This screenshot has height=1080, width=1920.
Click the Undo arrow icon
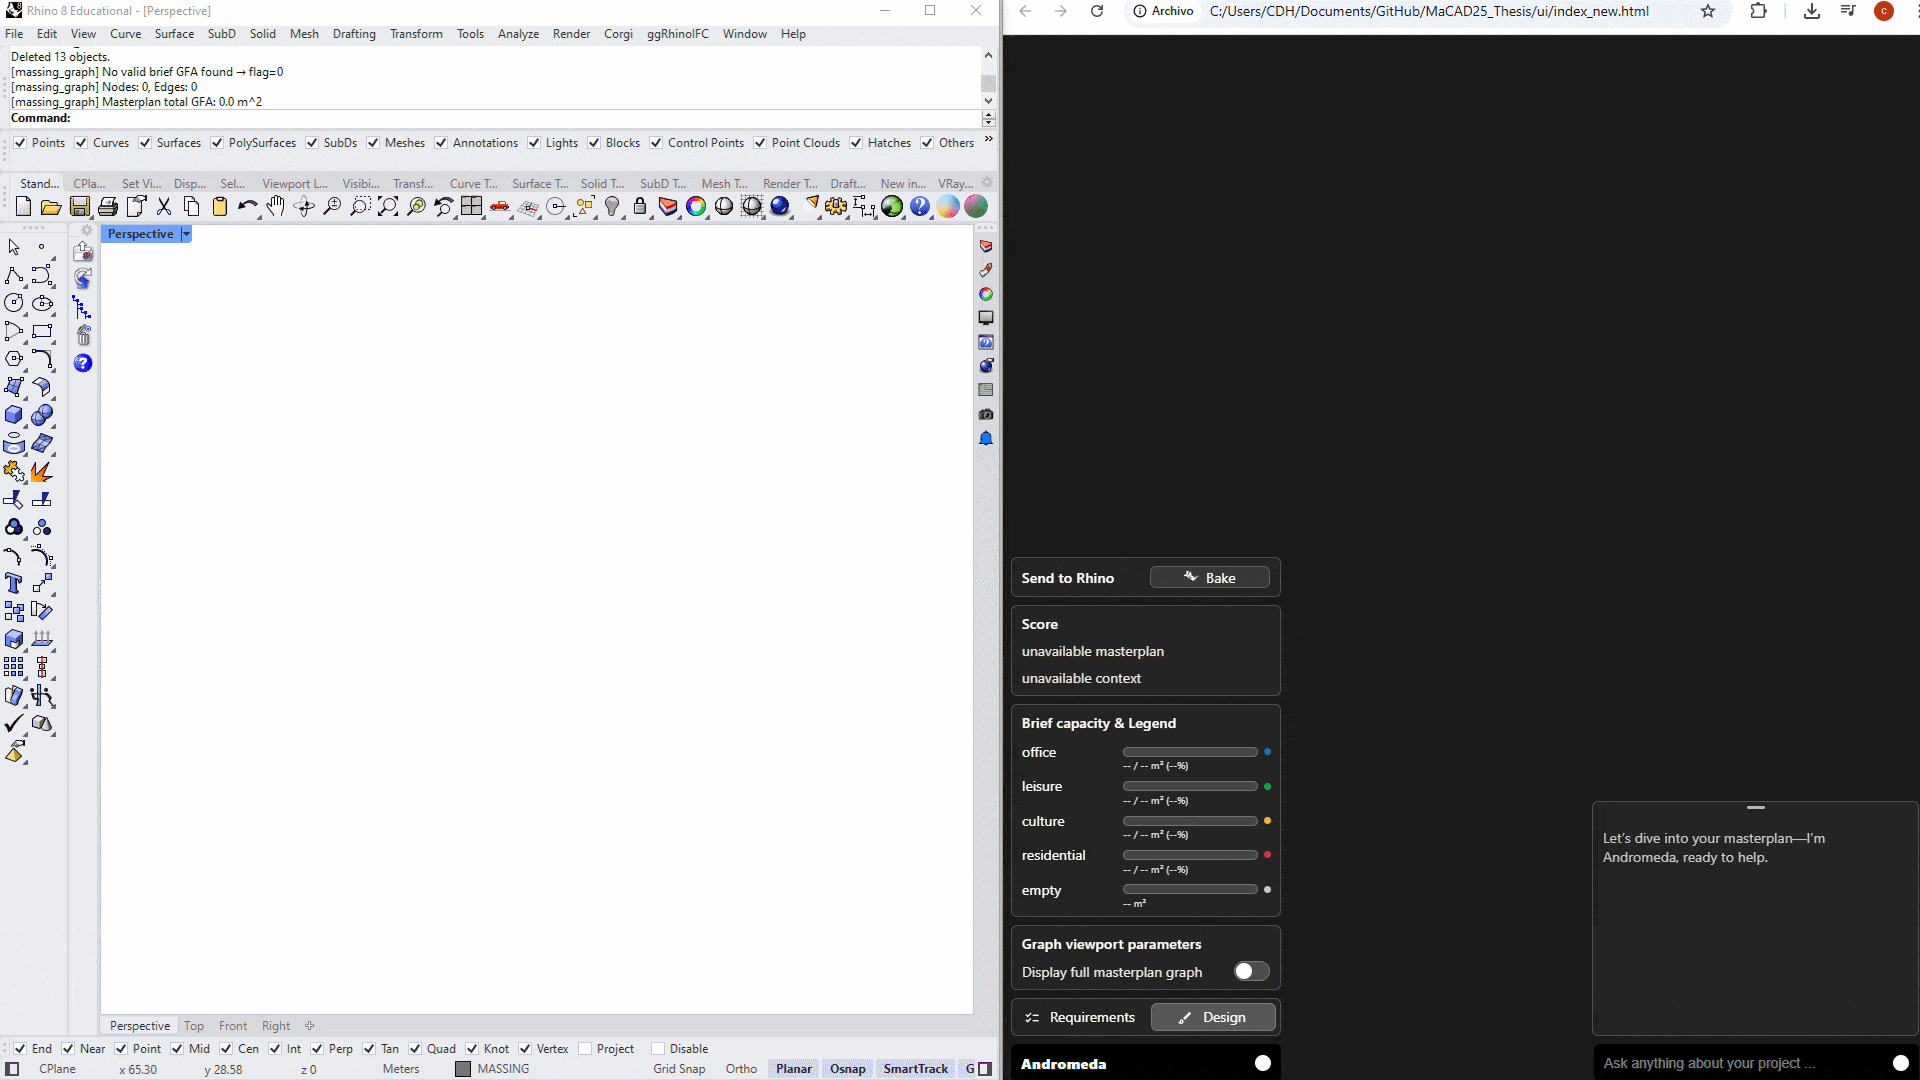pyautogui.click(x=246, y=207)
